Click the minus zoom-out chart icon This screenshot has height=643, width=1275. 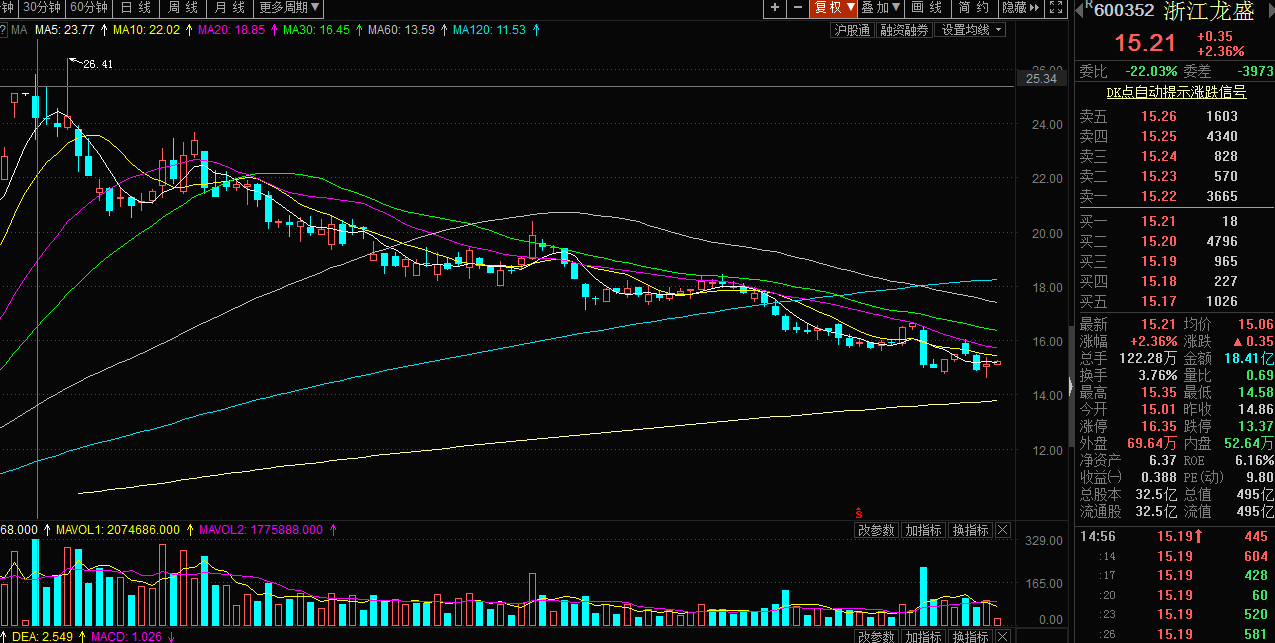tap(797, 8)
